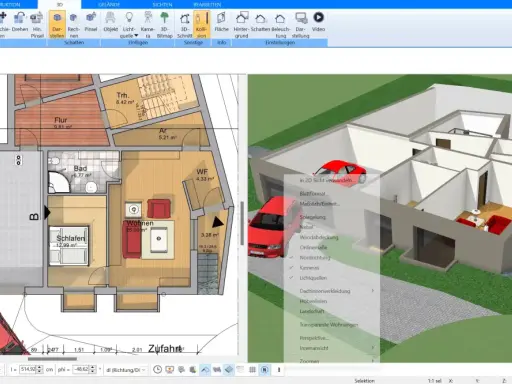This screenshot has height=384, width=512.
Task: Increase the l length value stepper
Action: [x=40, y=367]
